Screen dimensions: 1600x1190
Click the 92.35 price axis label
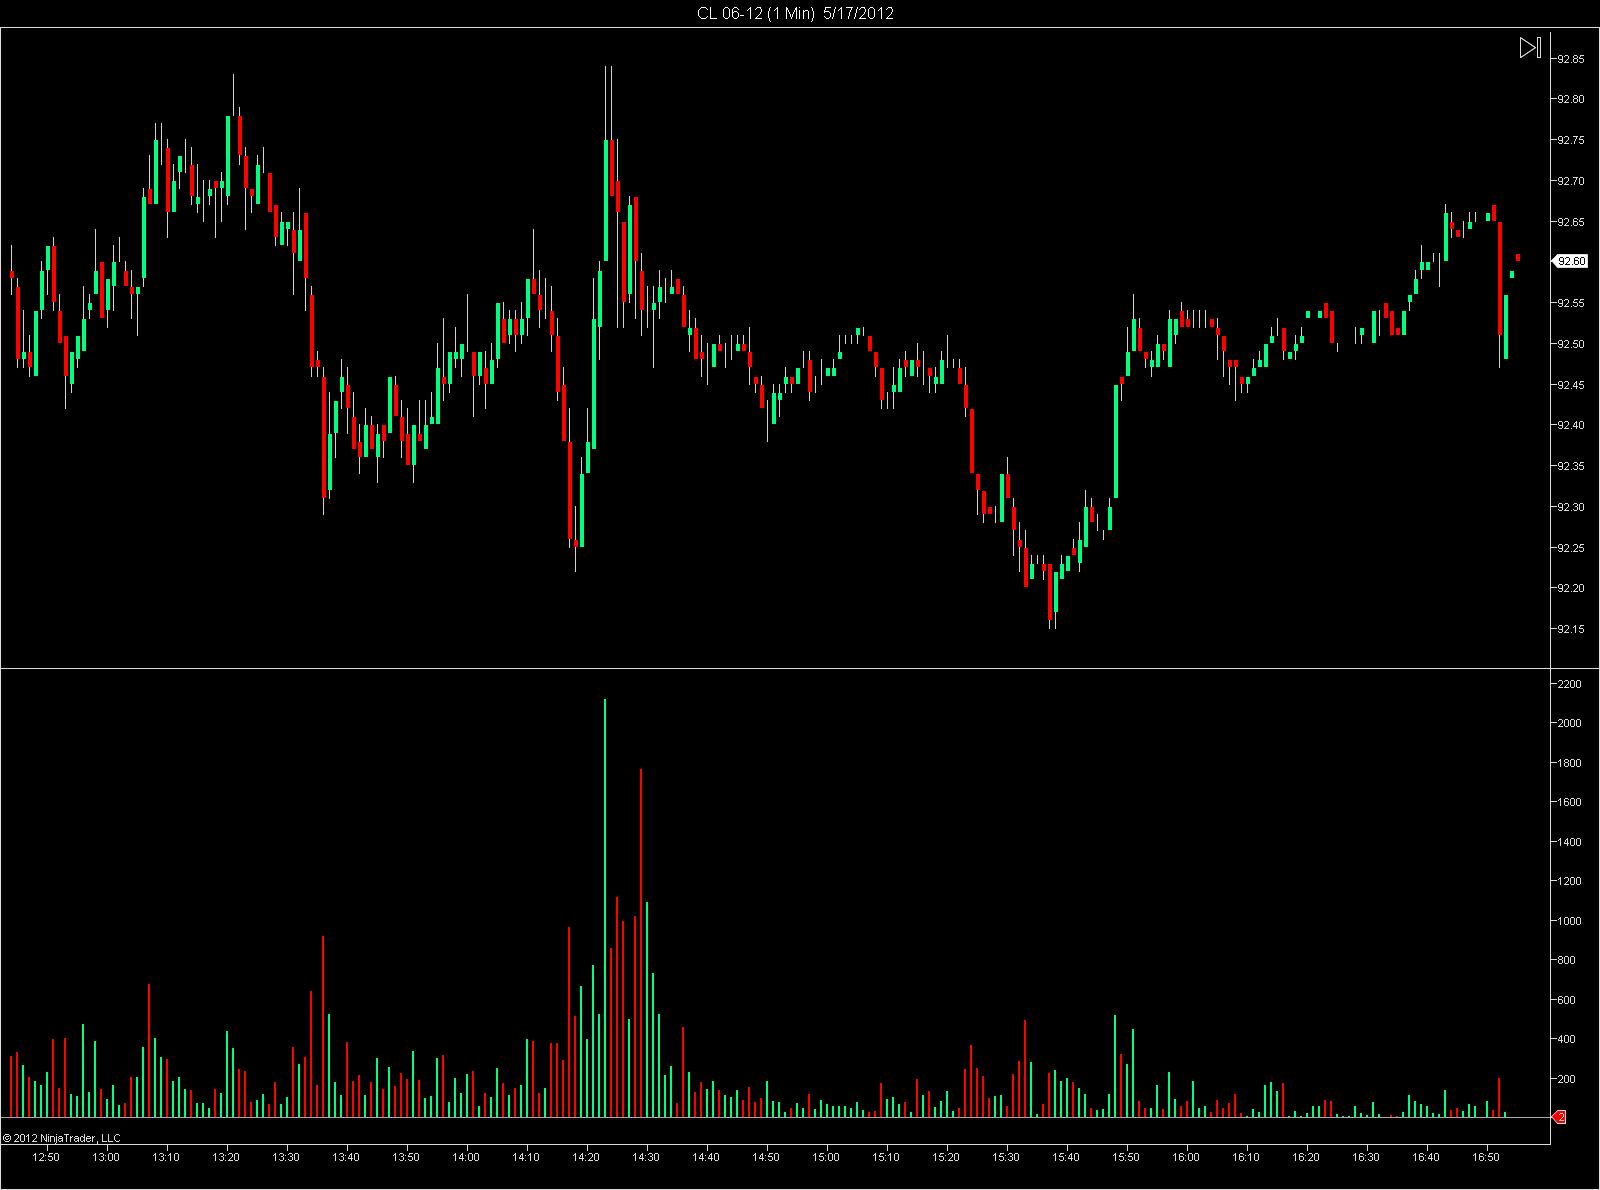tap(1570, 466)
